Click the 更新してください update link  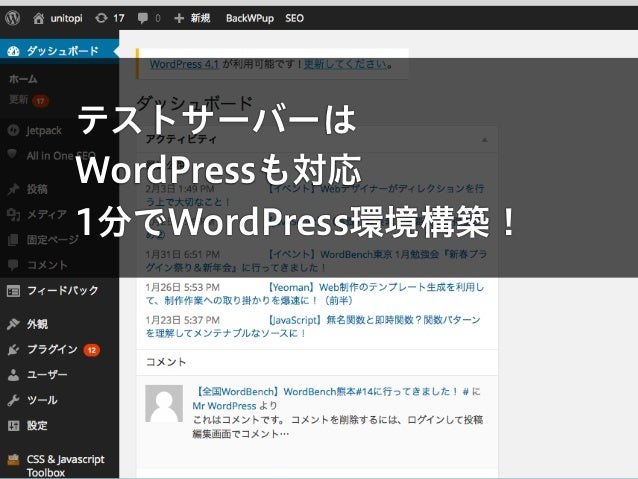pos(345,64)
